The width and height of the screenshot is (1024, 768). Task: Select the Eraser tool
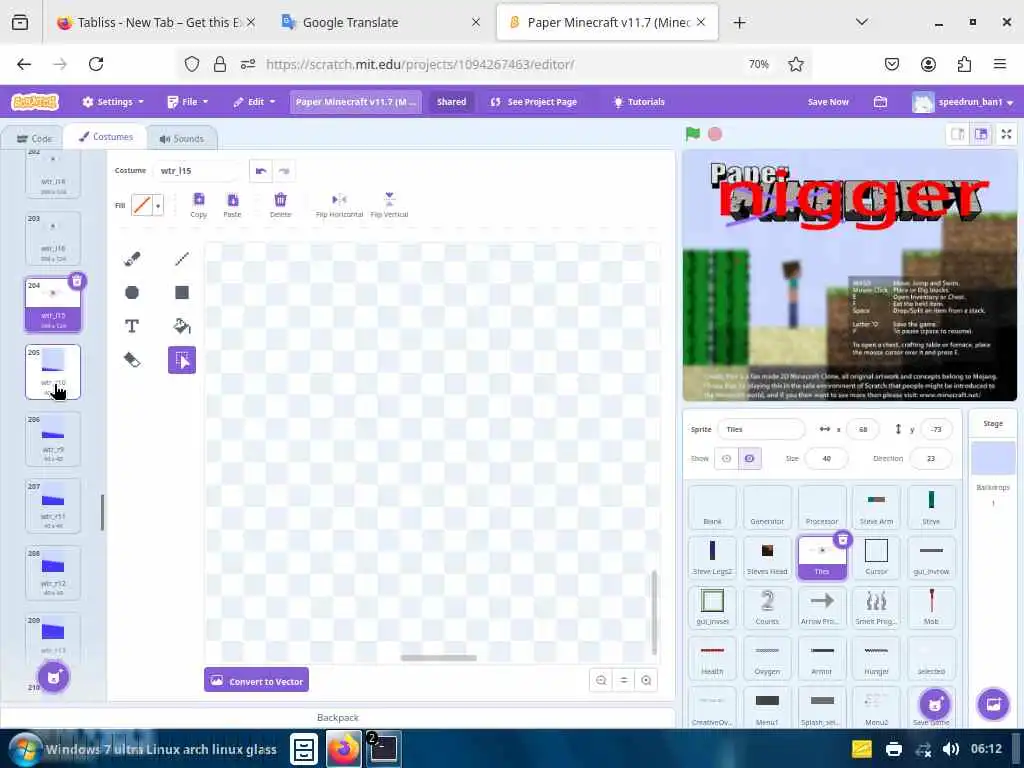[132, 360]
